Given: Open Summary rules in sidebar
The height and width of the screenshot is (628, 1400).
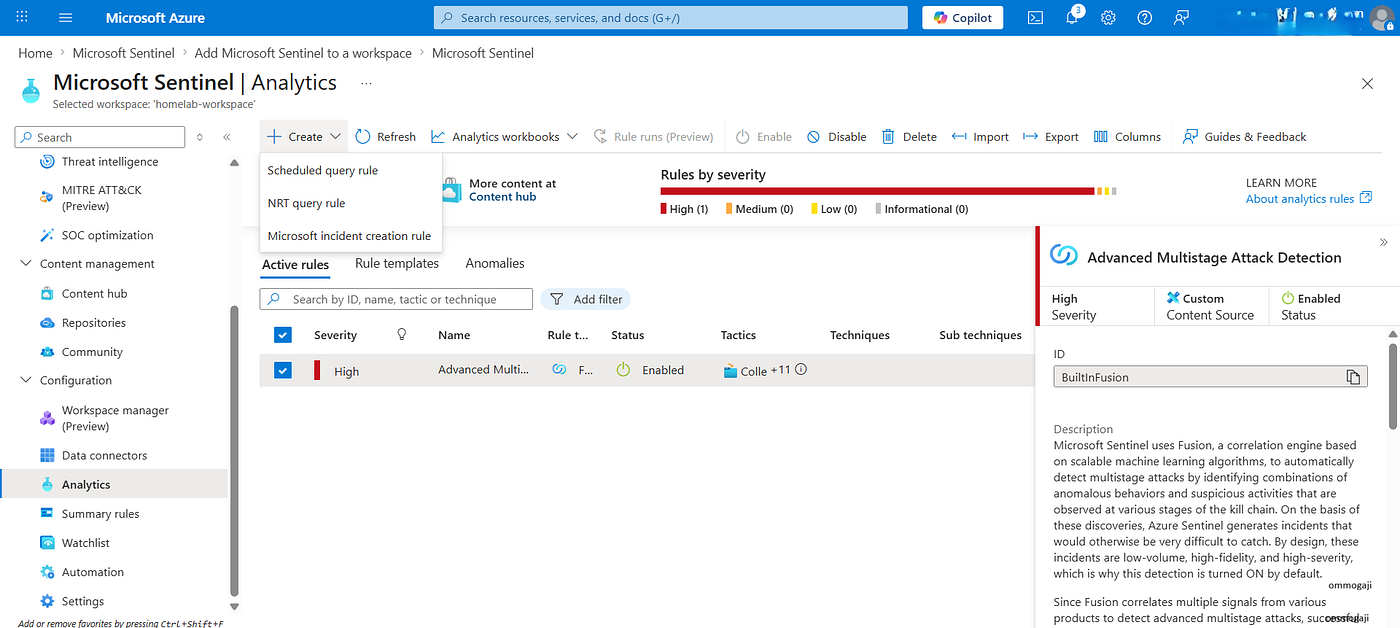Looking at the screenshot, I should pos(100,514).
